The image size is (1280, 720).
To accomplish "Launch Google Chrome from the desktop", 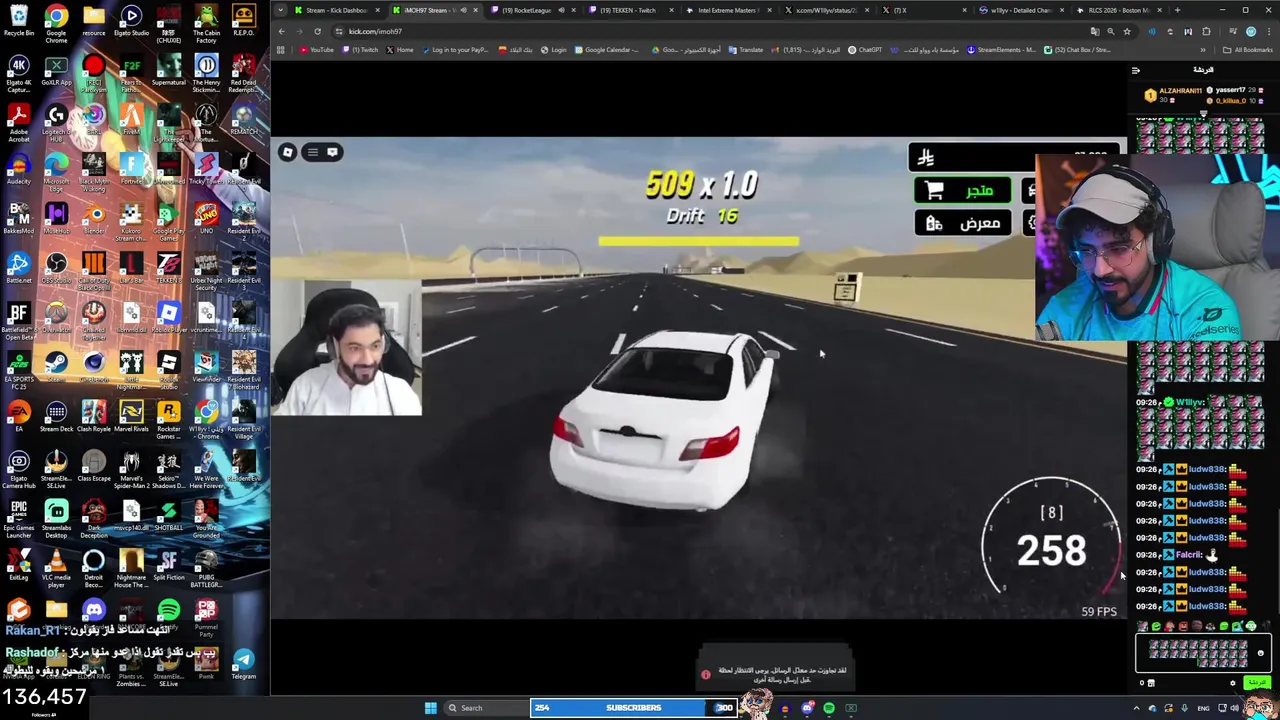I will click(56, 22).
